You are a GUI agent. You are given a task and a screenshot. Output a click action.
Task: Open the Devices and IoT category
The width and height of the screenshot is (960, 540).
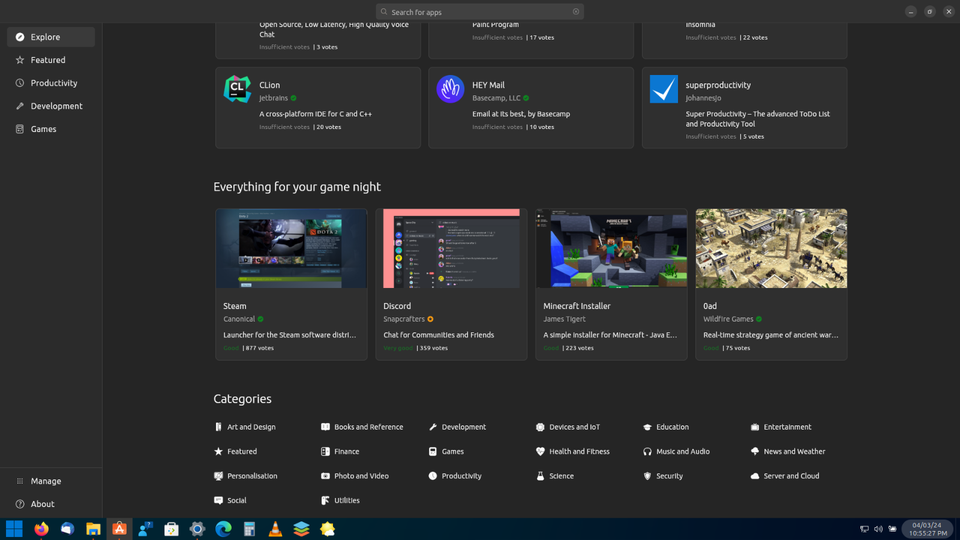[x=568, y=427]
